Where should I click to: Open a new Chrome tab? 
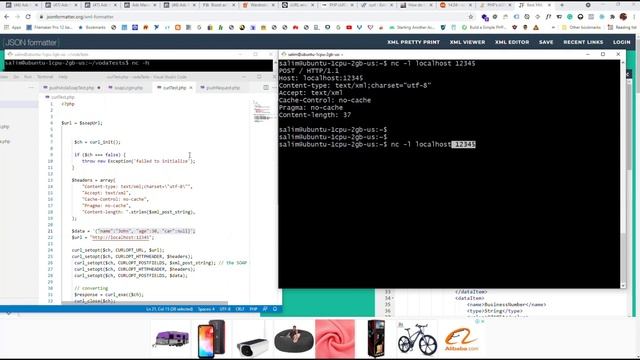pos(562,5)
